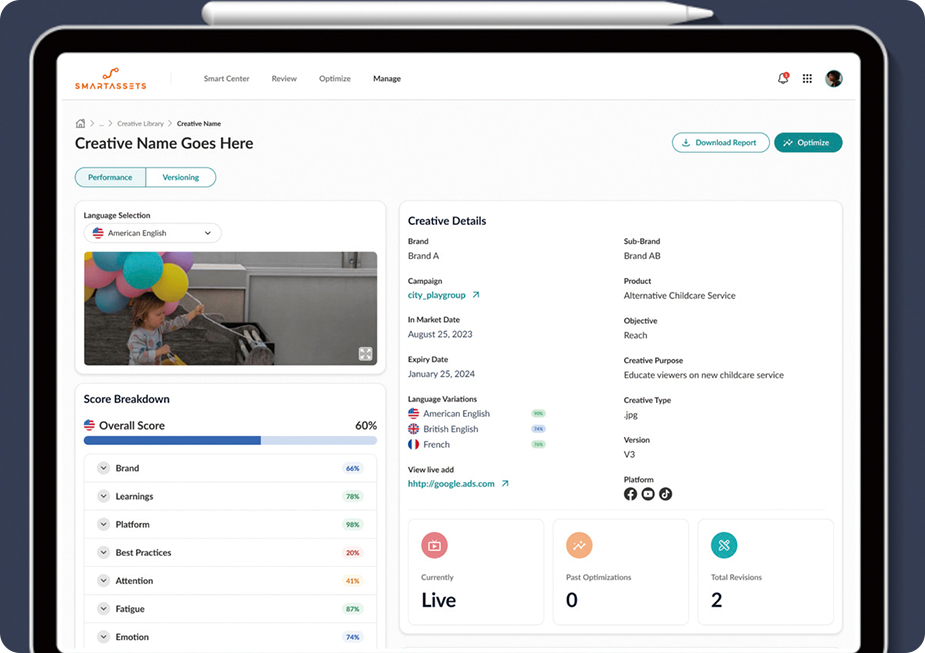Expand the Emotion score row
925x653 pixels.
[x=103, y=637]
